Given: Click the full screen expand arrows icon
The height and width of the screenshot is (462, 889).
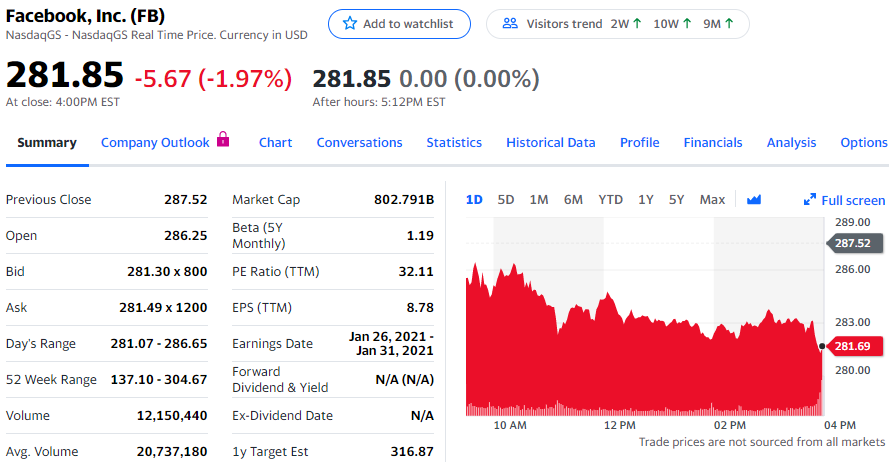Looking at the screenshot, I should 810,200.
